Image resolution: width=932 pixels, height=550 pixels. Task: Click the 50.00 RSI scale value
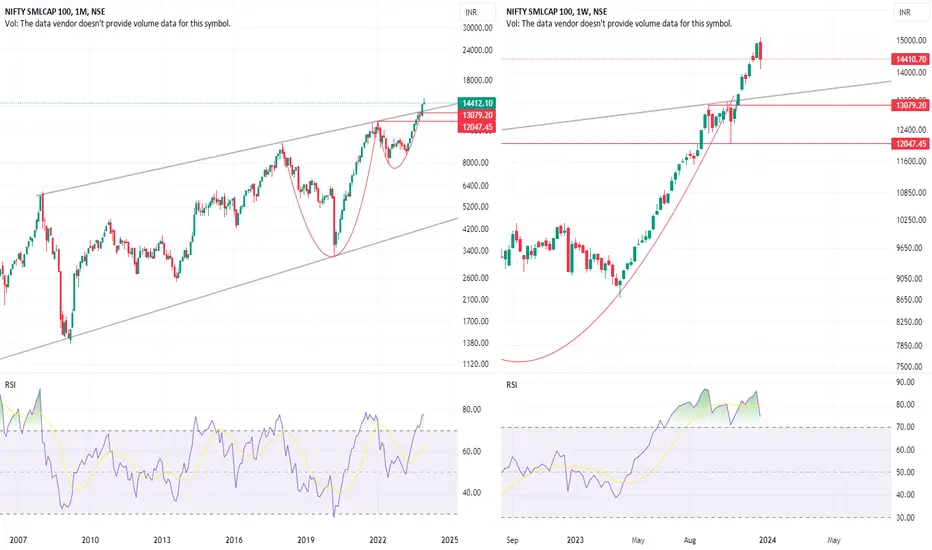tap(905, 472)
